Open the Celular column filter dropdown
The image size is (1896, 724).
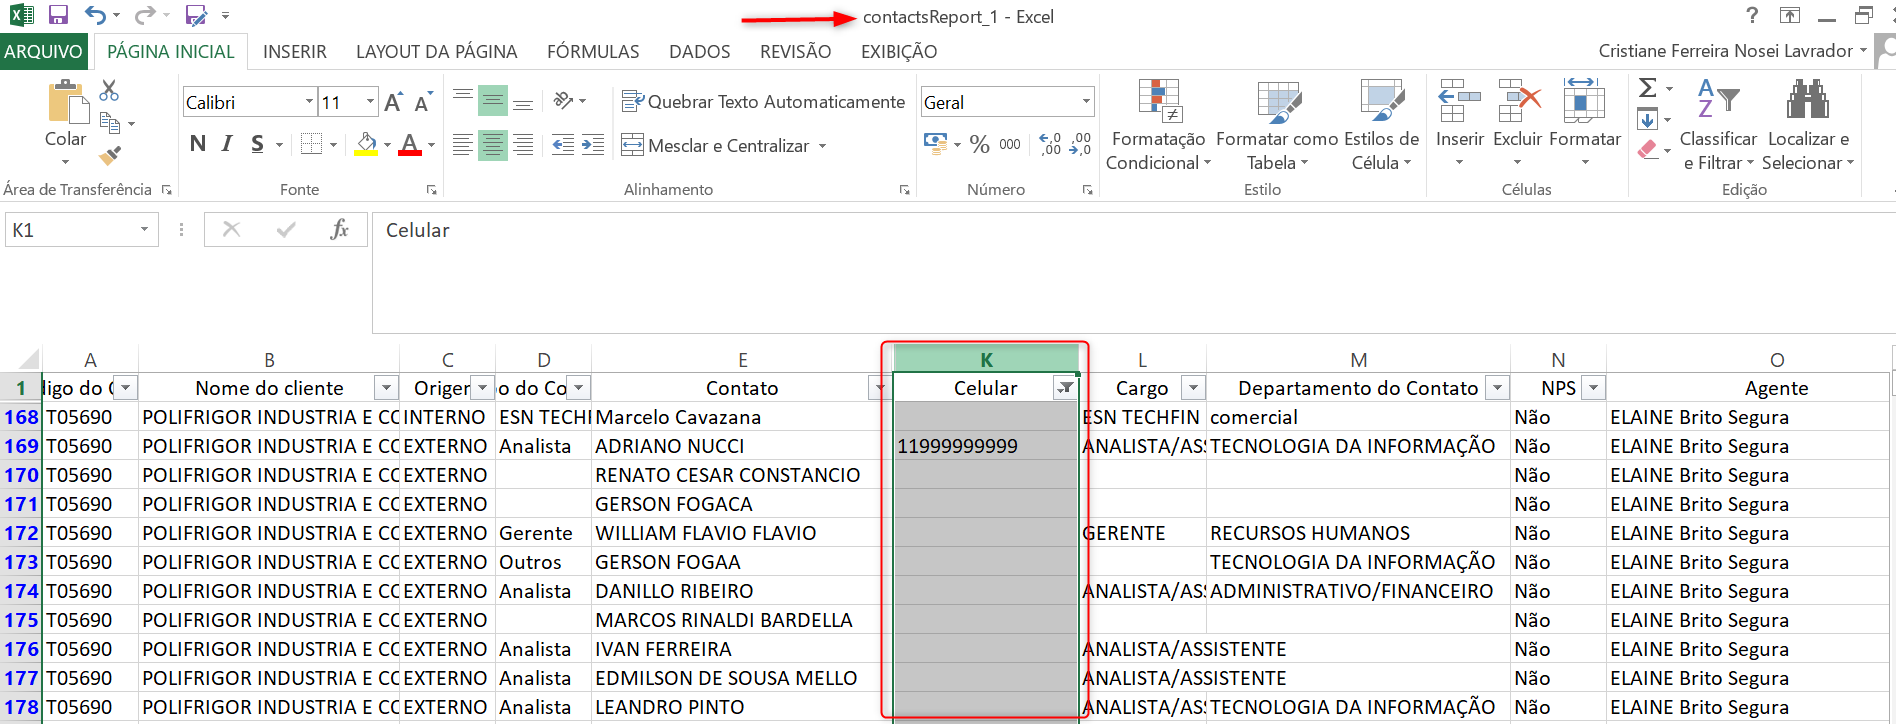(1066, 388)
